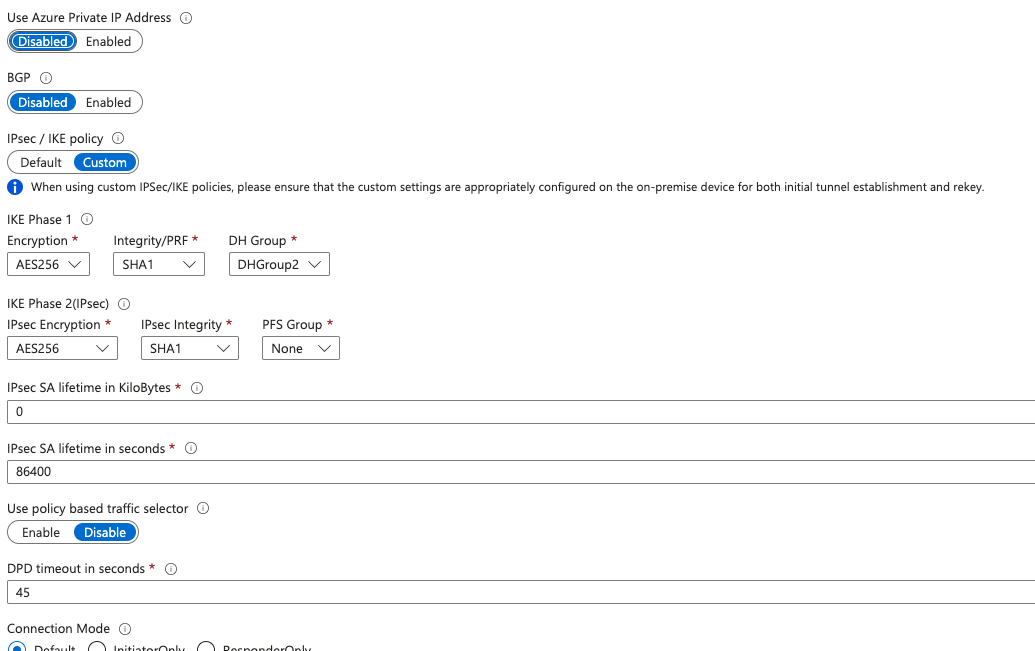Click IPsec SA lifetime in KiloBytes field
Screen dimensions: 1035x651
(x=521, y=411)
